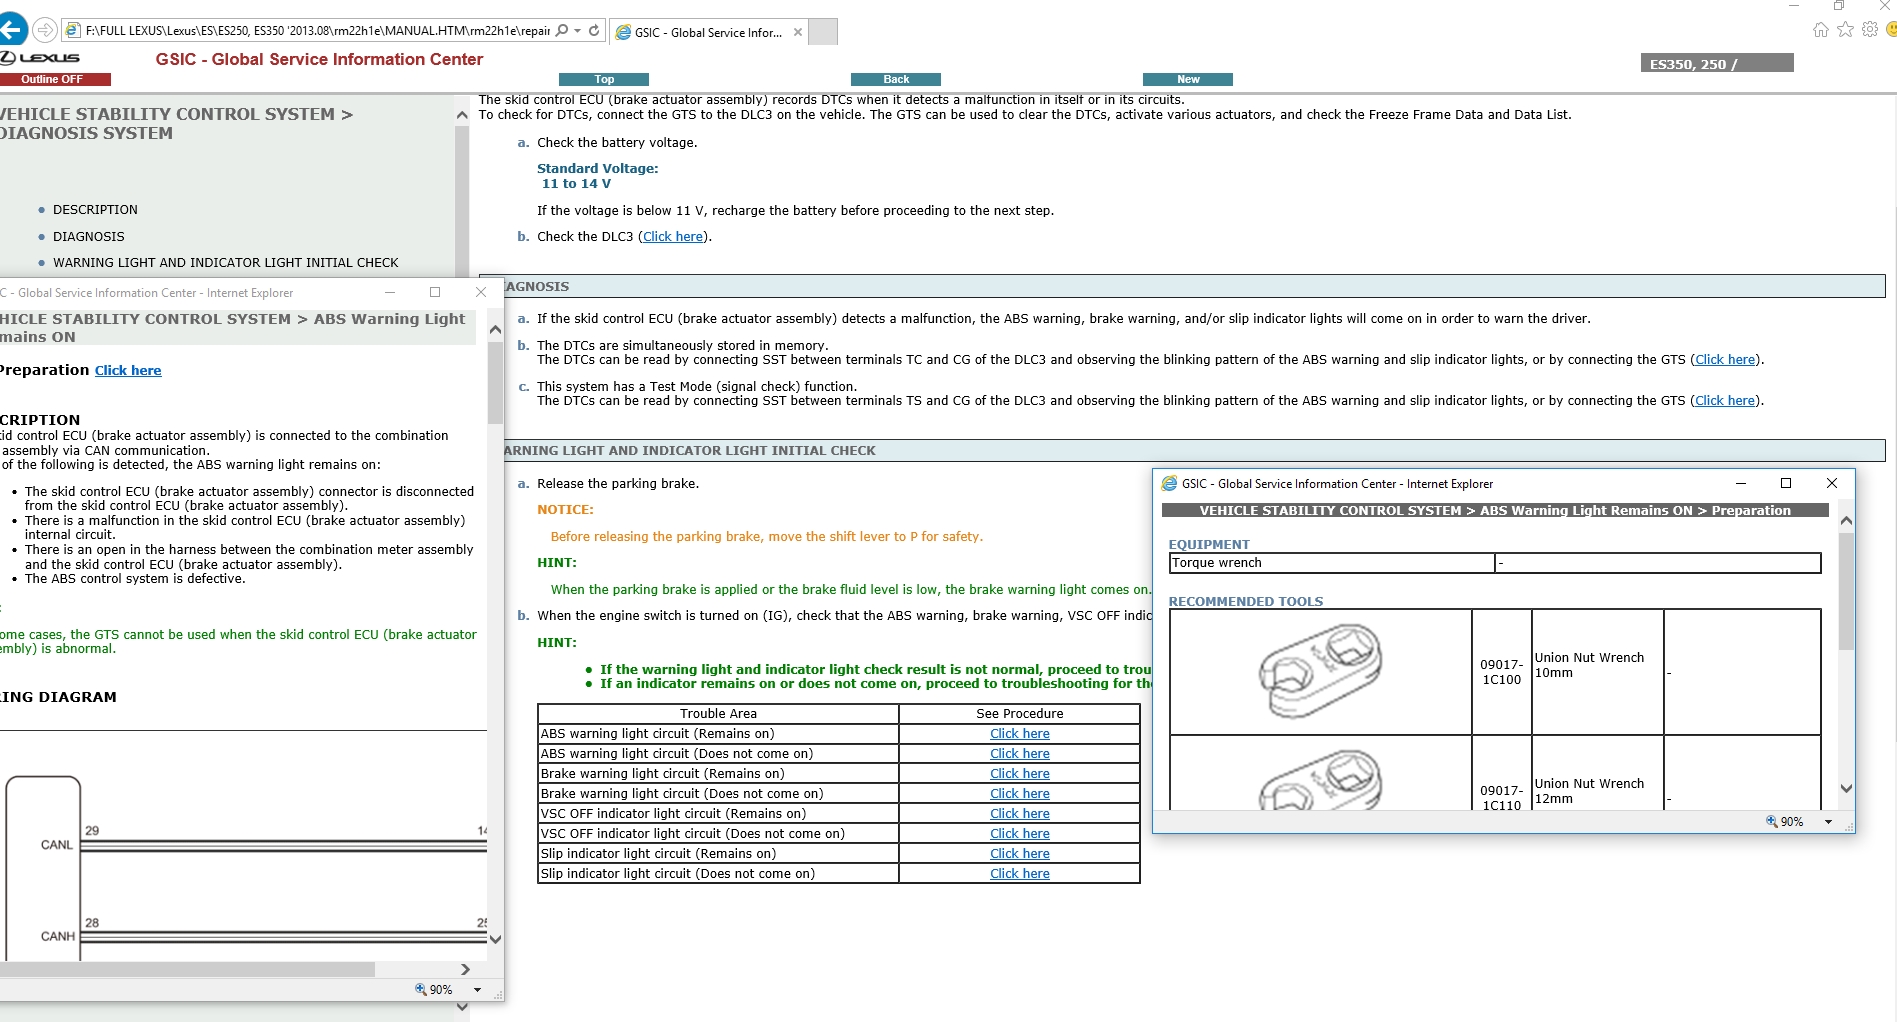Screen dimensions: 1897x1022
Task: Close the Preparation popup window
Action: coord(1832,484)
